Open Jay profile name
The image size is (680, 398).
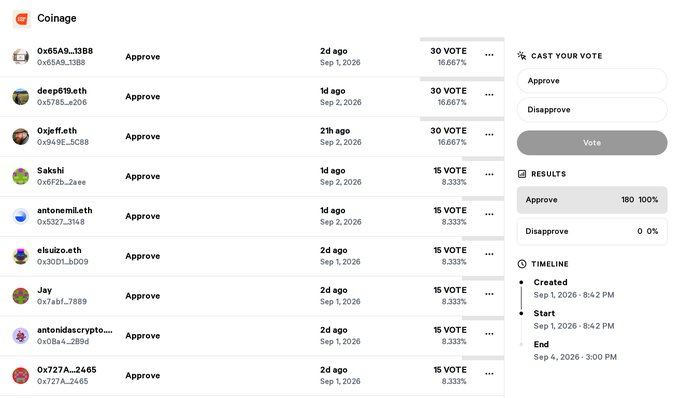tap(45, 290)
